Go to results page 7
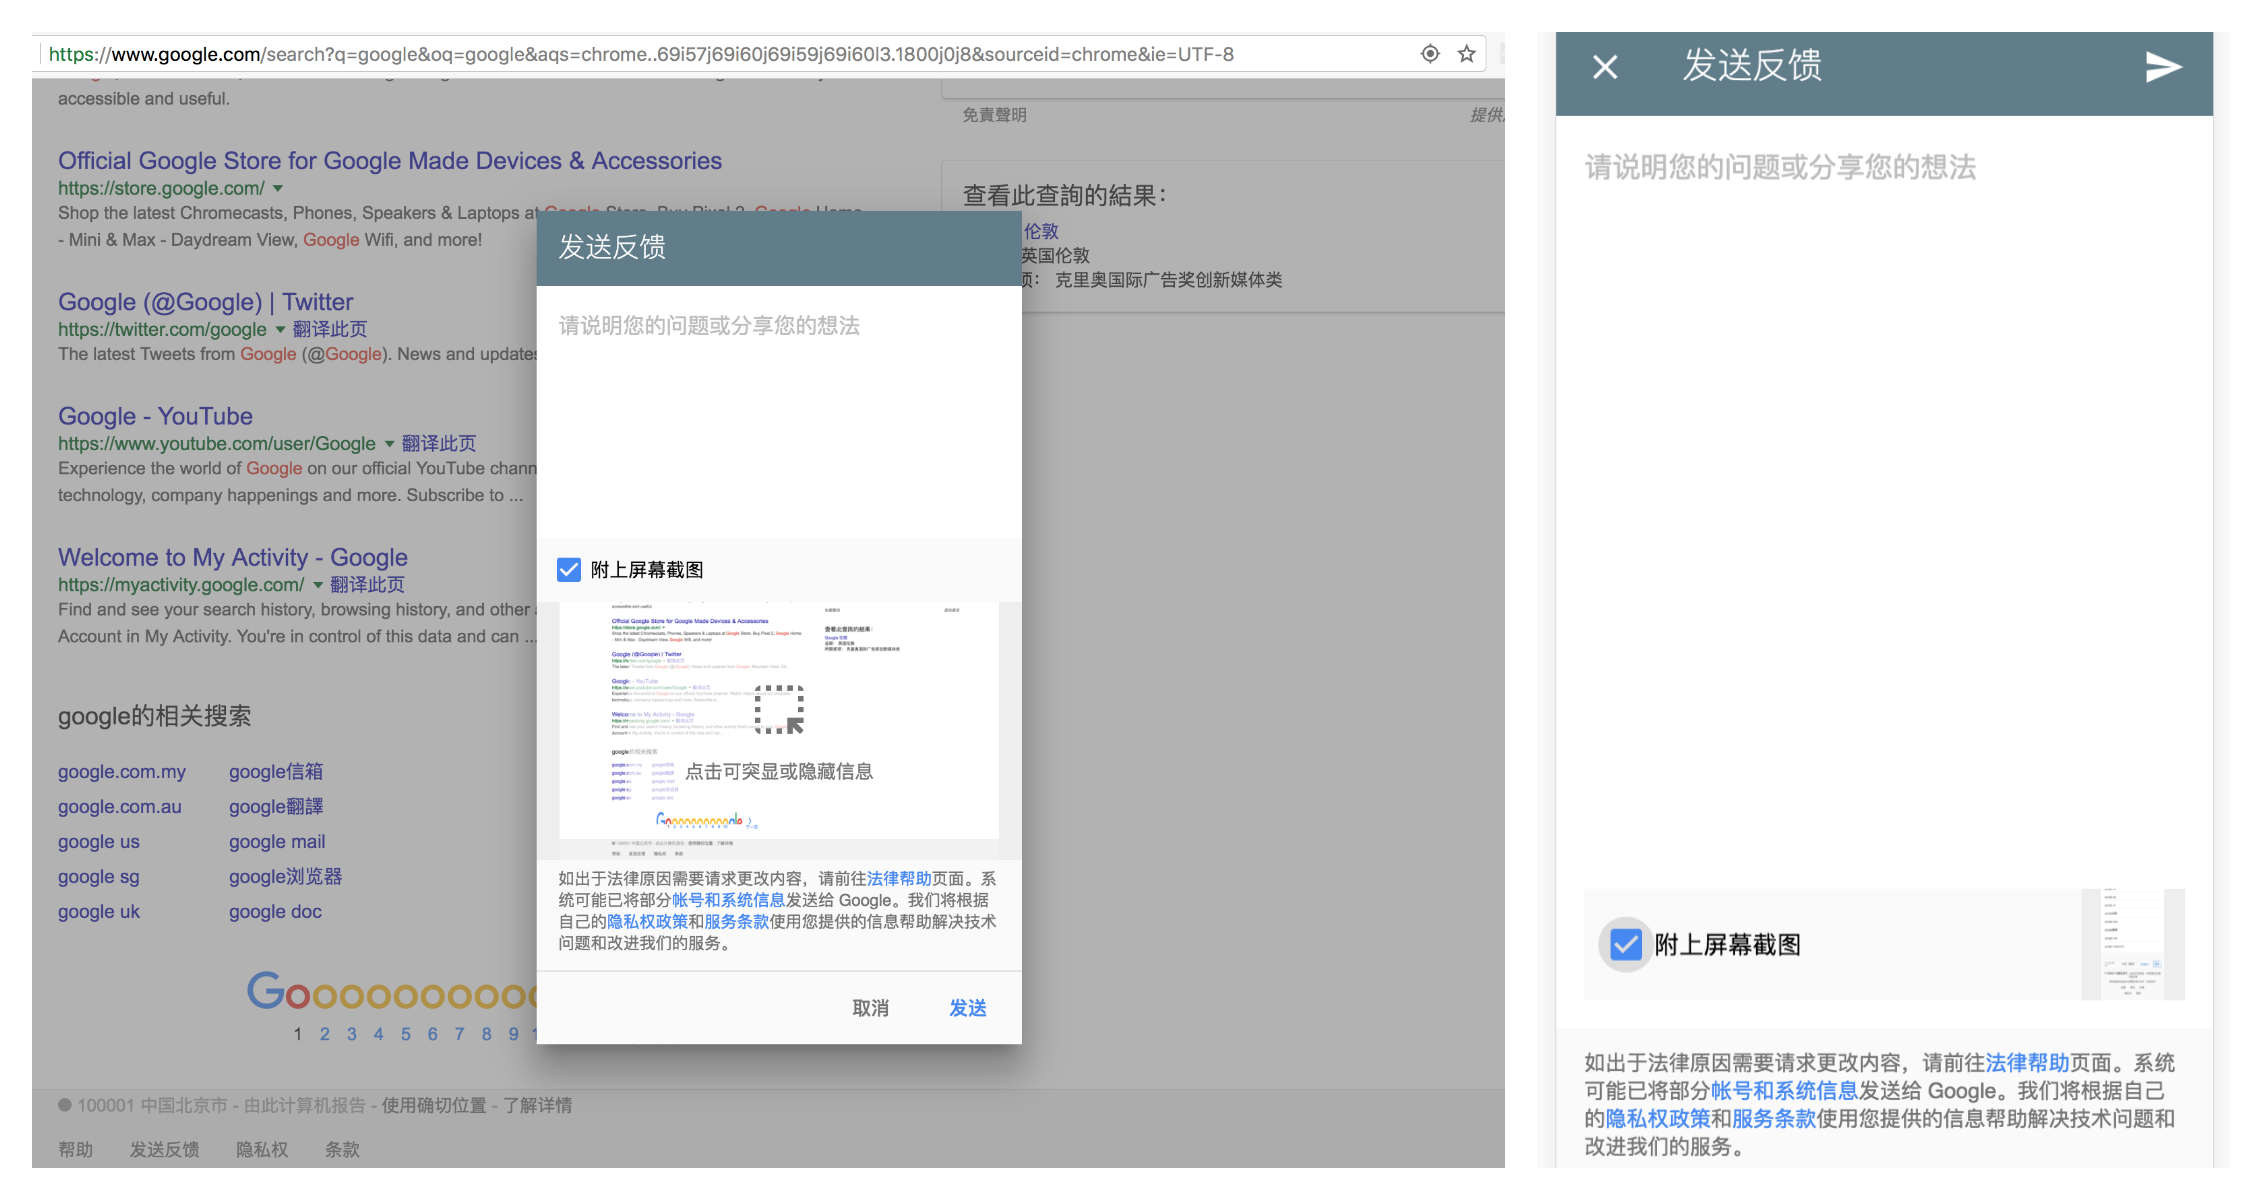Screen dimensions: 2262x1200 pos(460,1034)
